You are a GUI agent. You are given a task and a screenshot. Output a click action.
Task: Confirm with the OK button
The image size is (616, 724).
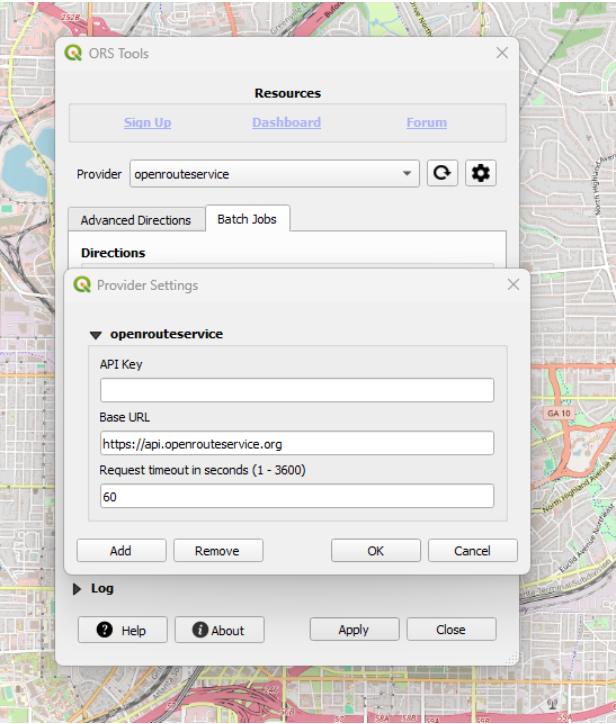pyautogui.click(x=376, y=550)
